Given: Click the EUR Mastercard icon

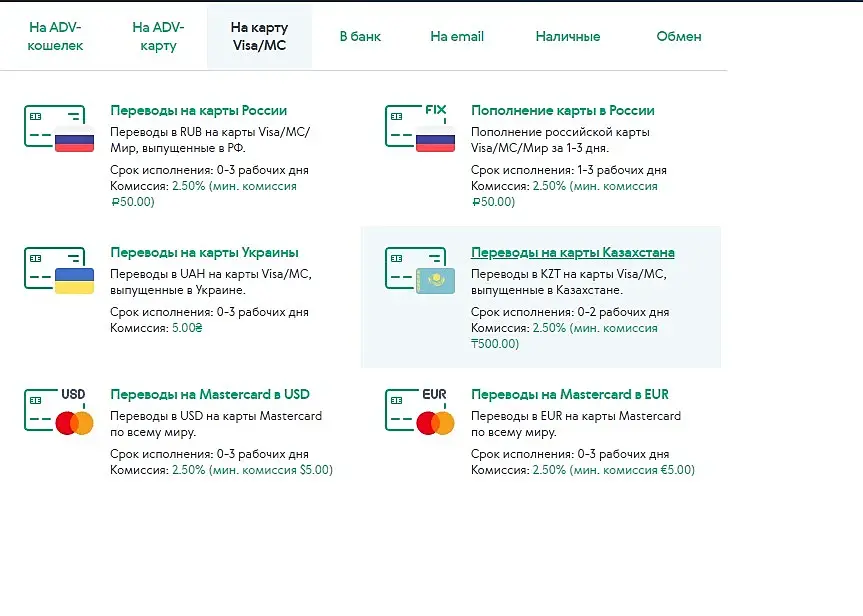Looking at the screenshot, I should coord(420,412).
